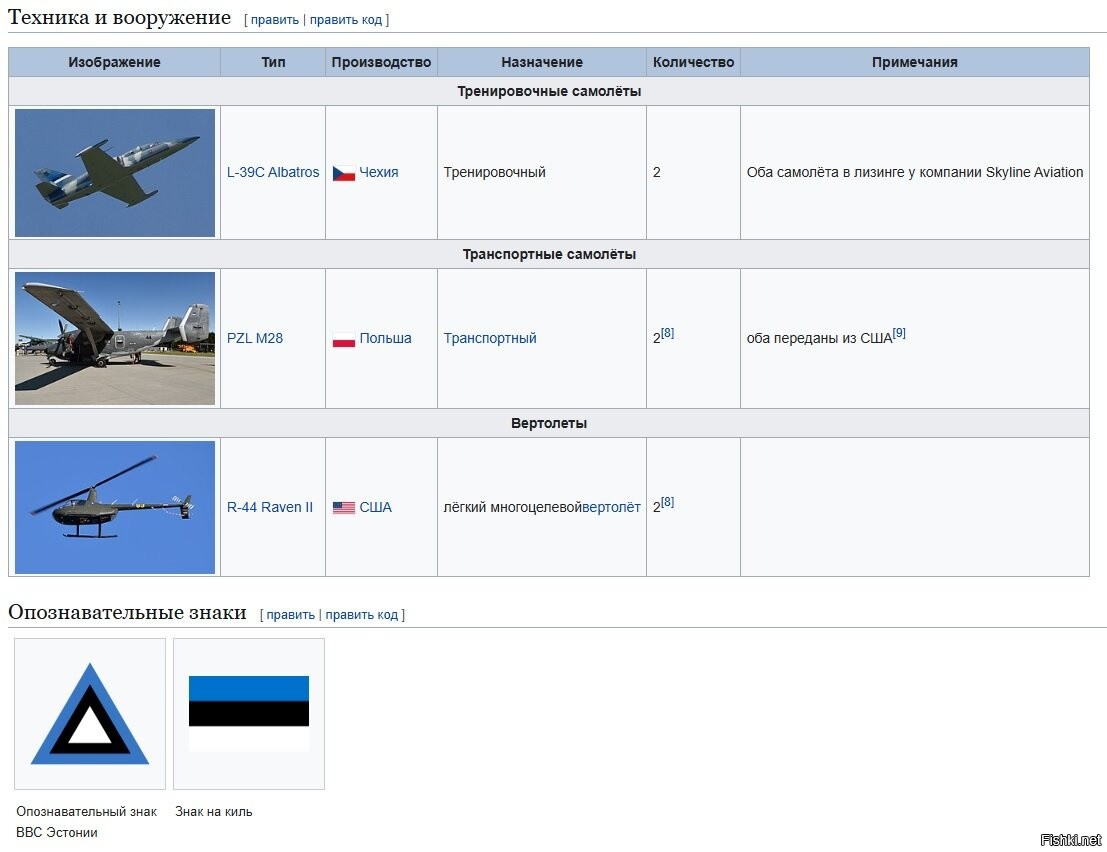Follow the США country link

click(x=376, y=507)
